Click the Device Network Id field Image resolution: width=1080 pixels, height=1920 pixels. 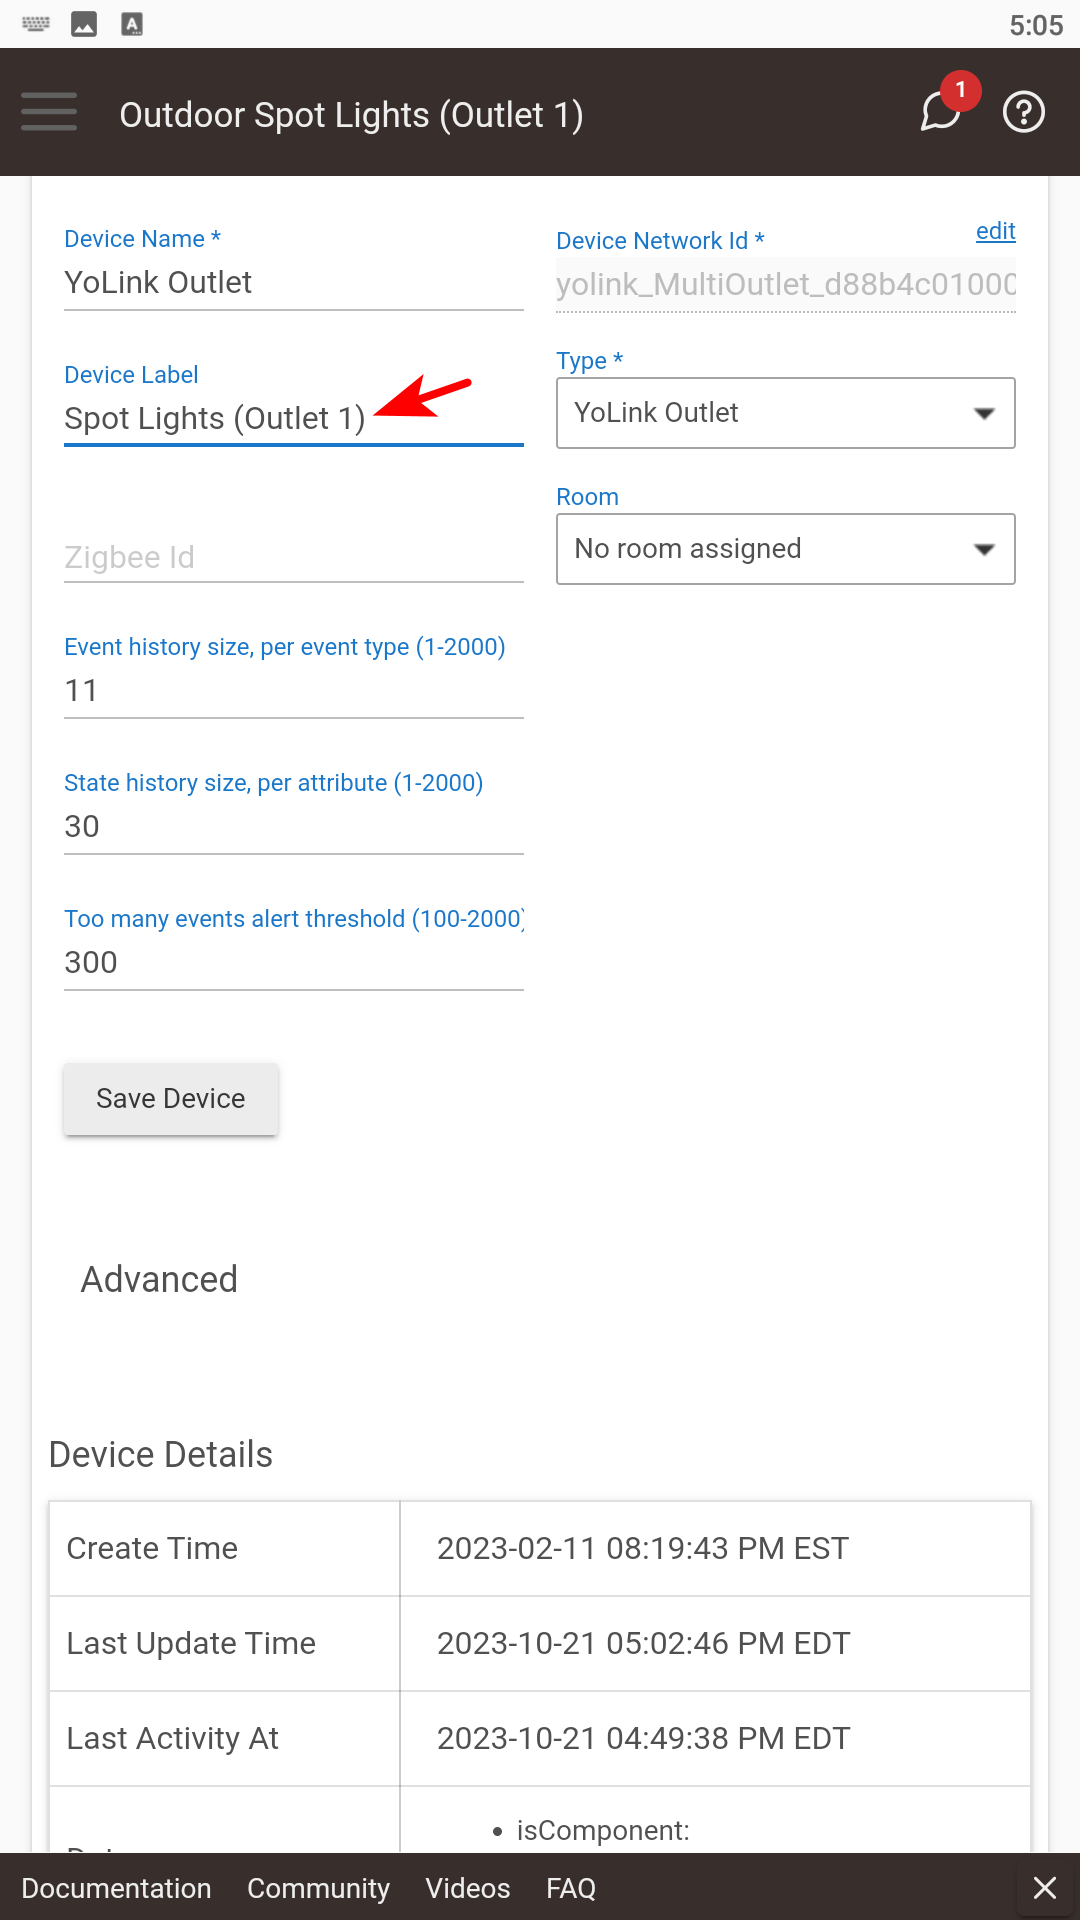tap(786, 285)
